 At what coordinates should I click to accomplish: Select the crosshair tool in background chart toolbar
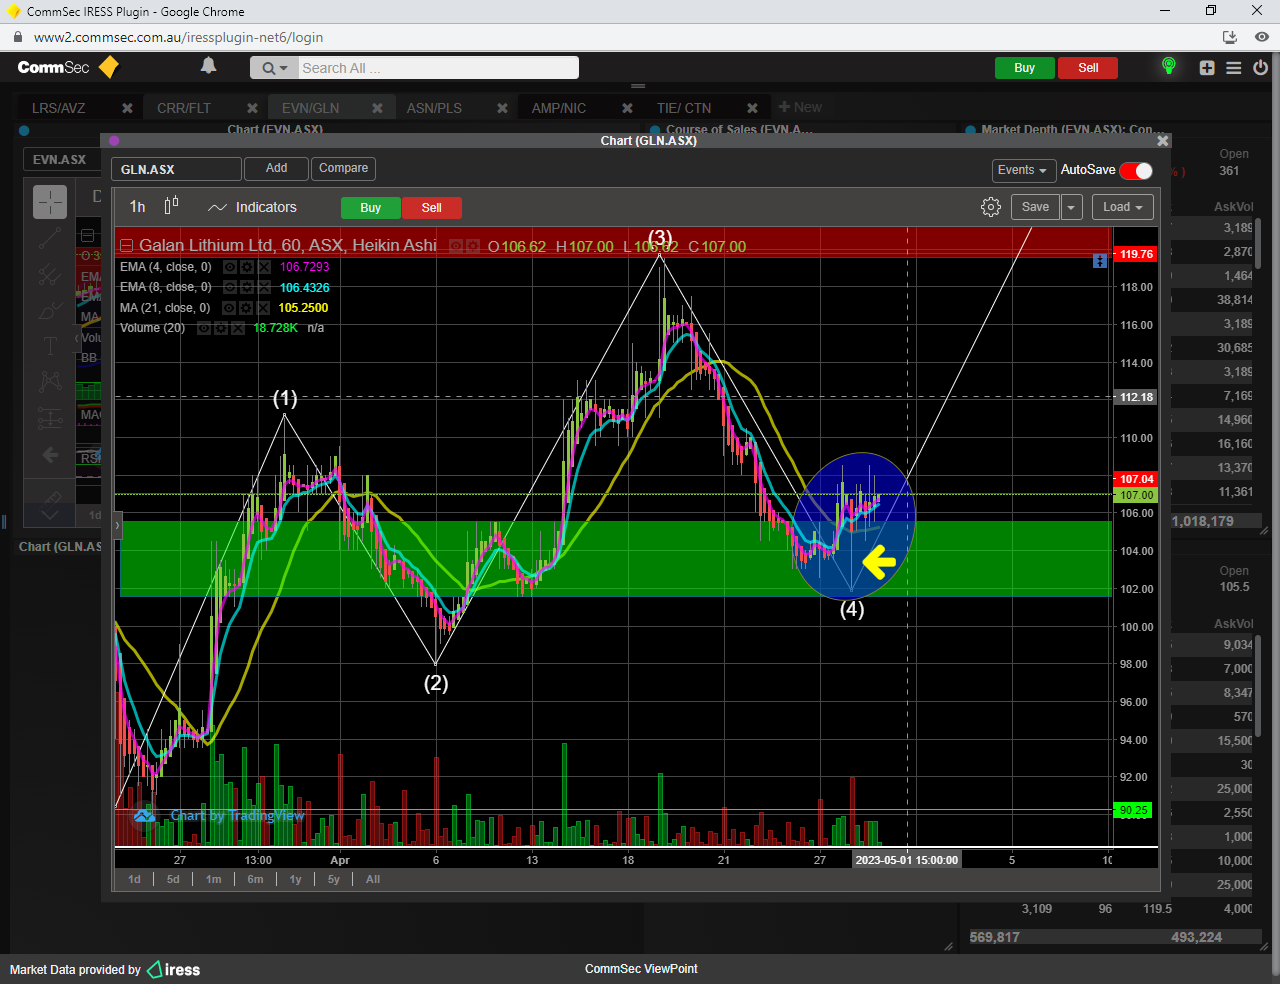50,202
